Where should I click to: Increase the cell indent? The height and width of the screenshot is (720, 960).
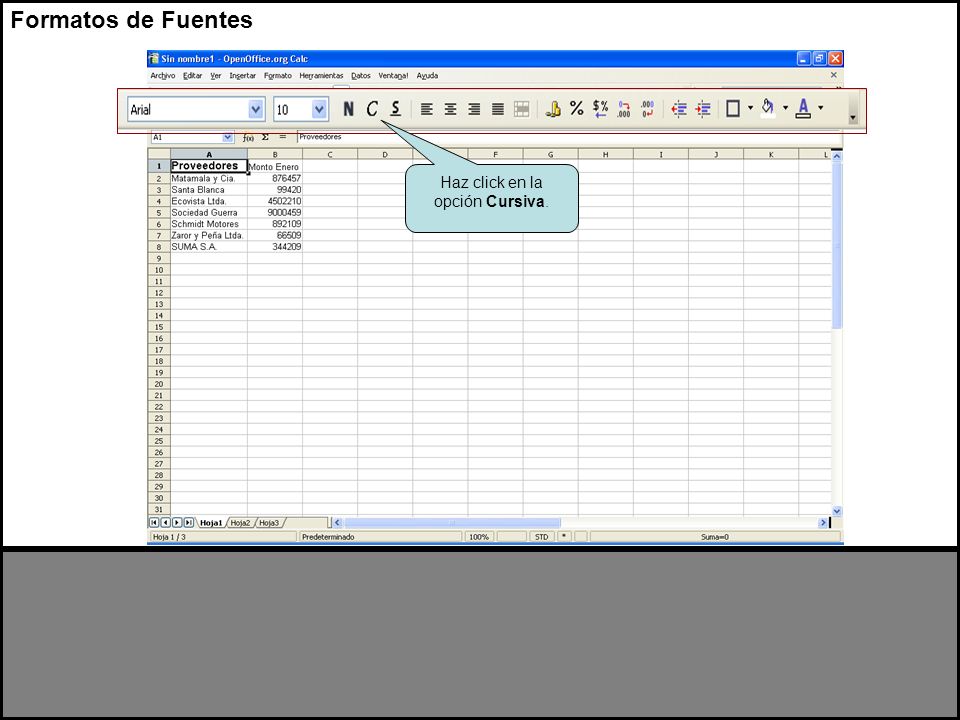(703, 109)
